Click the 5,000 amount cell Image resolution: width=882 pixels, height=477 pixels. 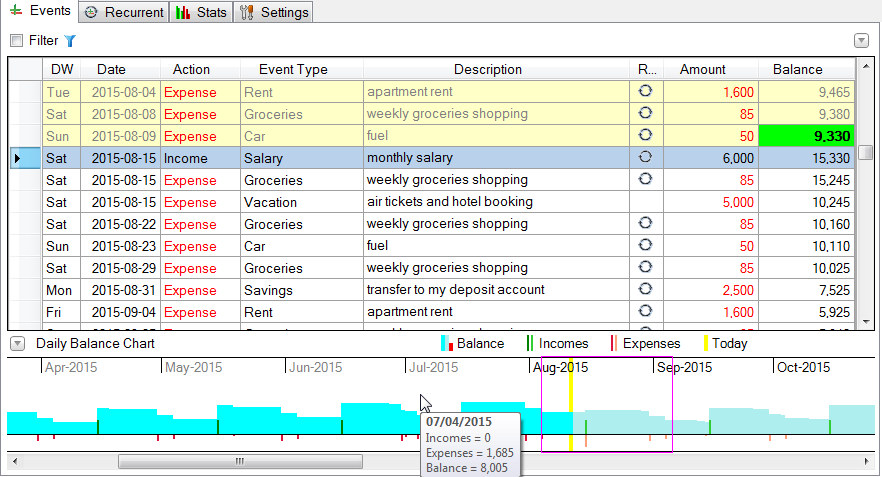(710, 202)
